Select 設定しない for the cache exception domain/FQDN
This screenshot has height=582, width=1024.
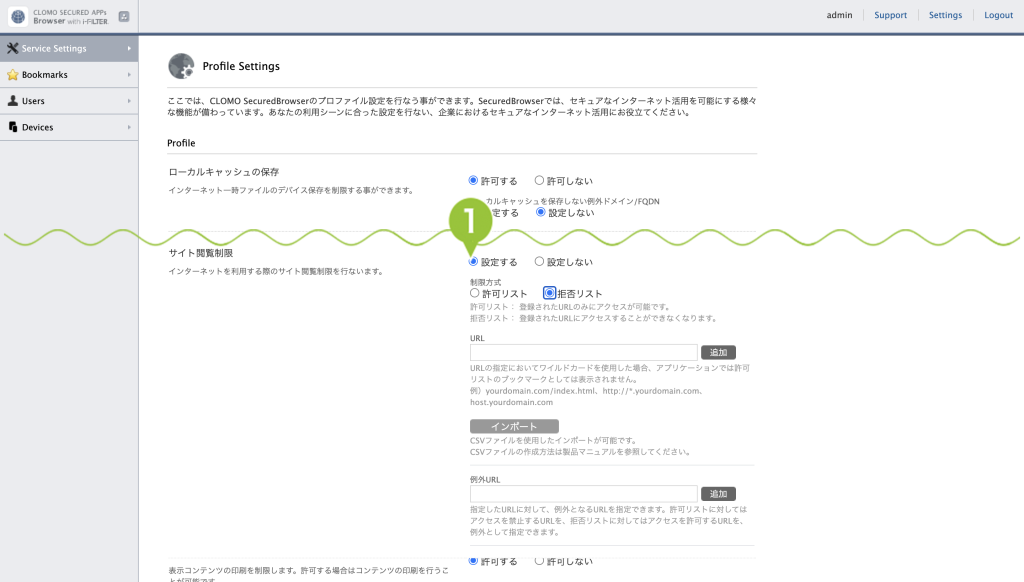(541, 212)
